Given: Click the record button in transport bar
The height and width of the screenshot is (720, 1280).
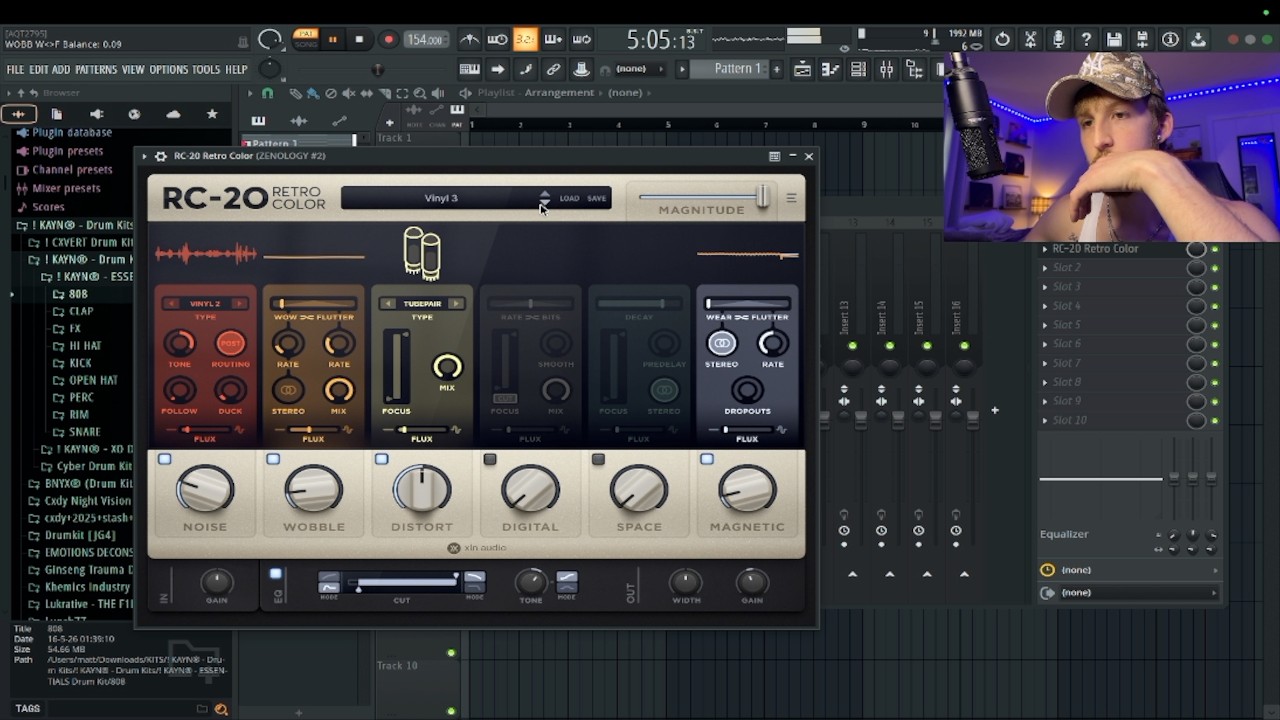Looking at the screenshot, I should point(389,40).
